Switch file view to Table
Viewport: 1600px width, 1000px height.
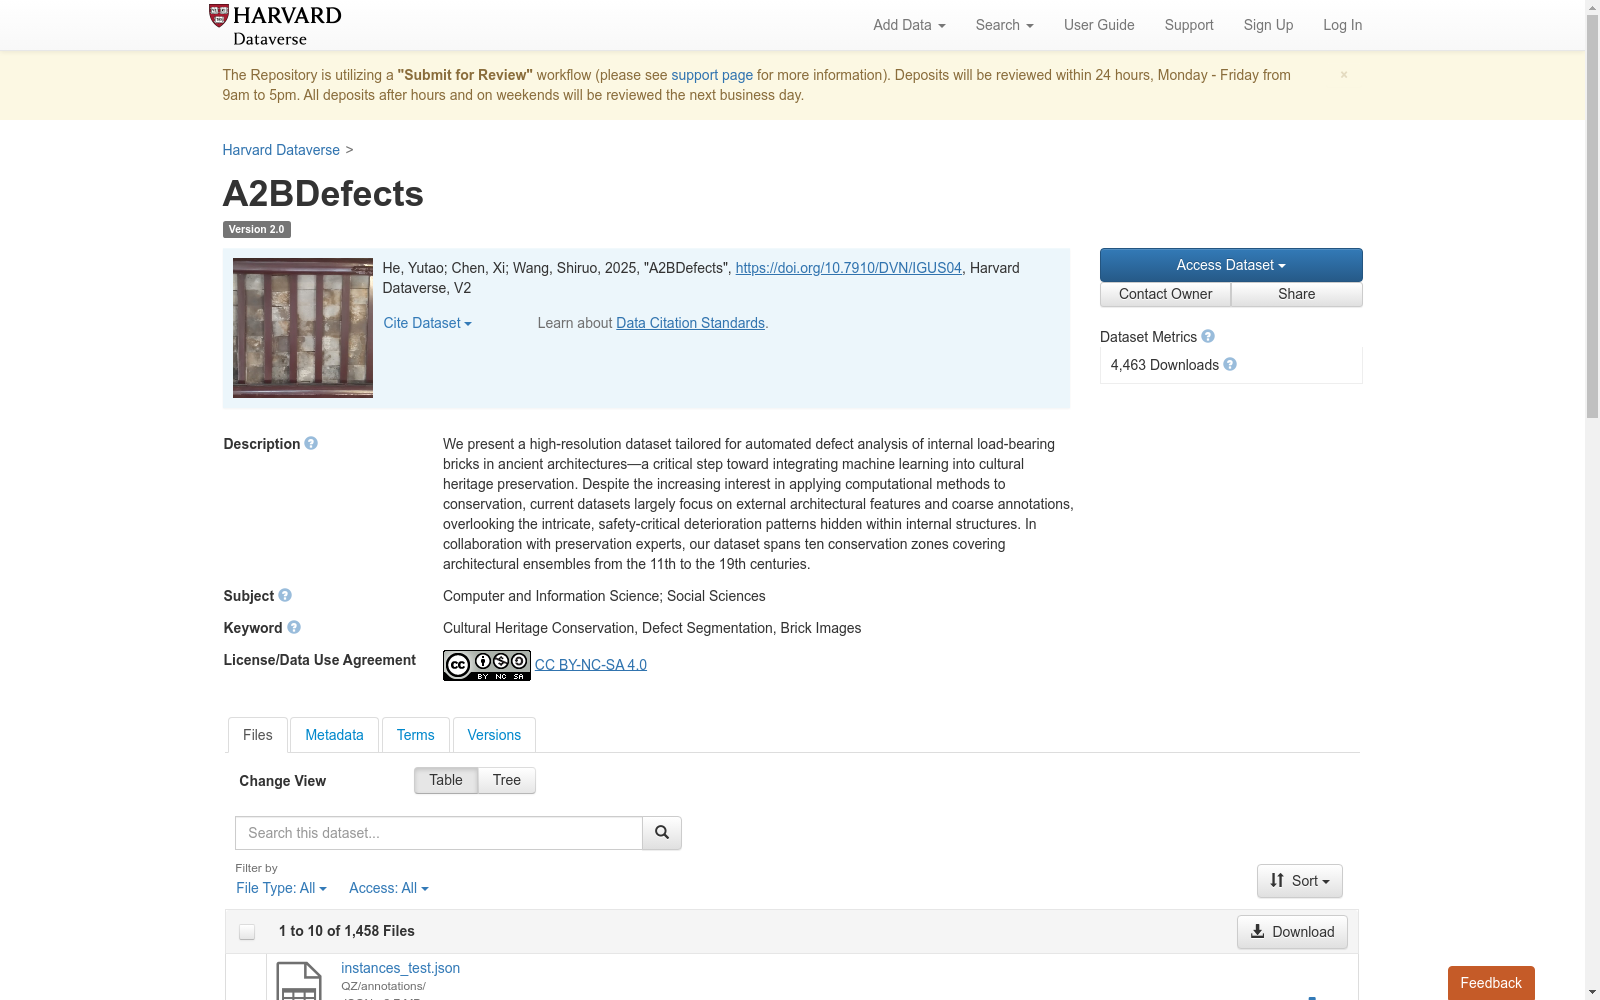446,780
